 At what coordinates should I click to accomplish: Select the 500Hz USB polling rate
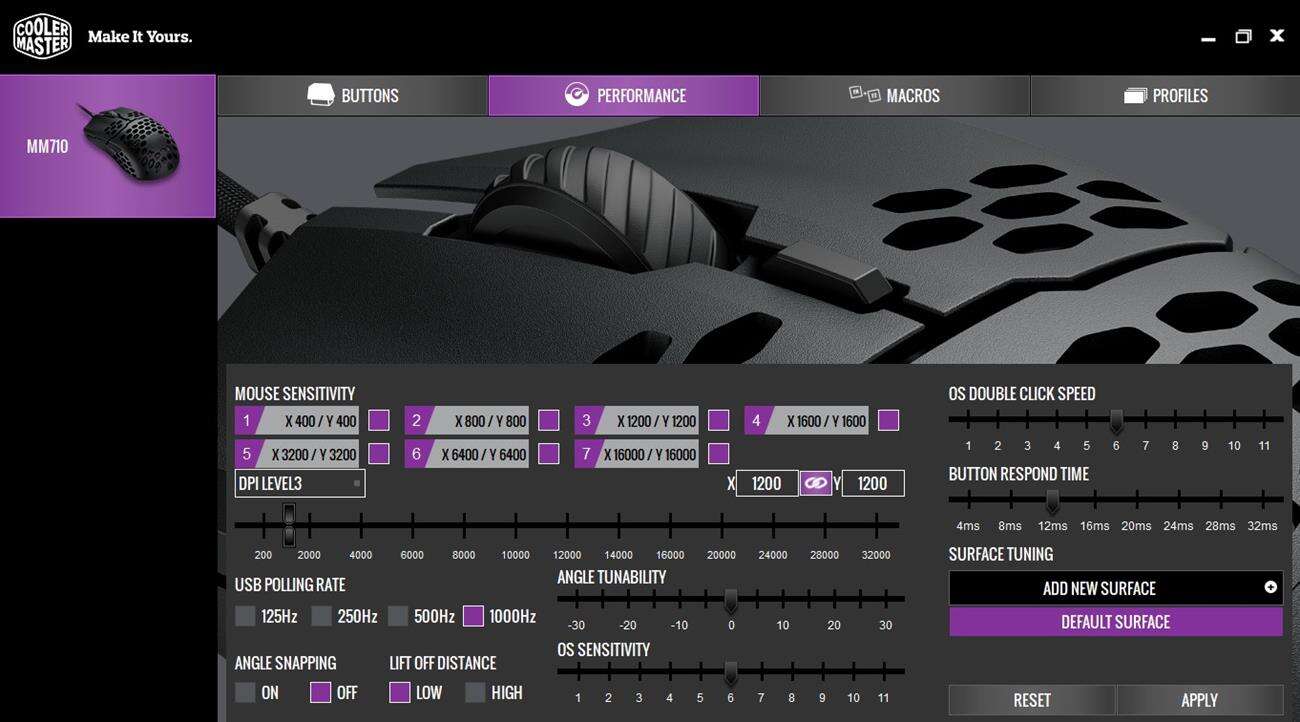398,616
